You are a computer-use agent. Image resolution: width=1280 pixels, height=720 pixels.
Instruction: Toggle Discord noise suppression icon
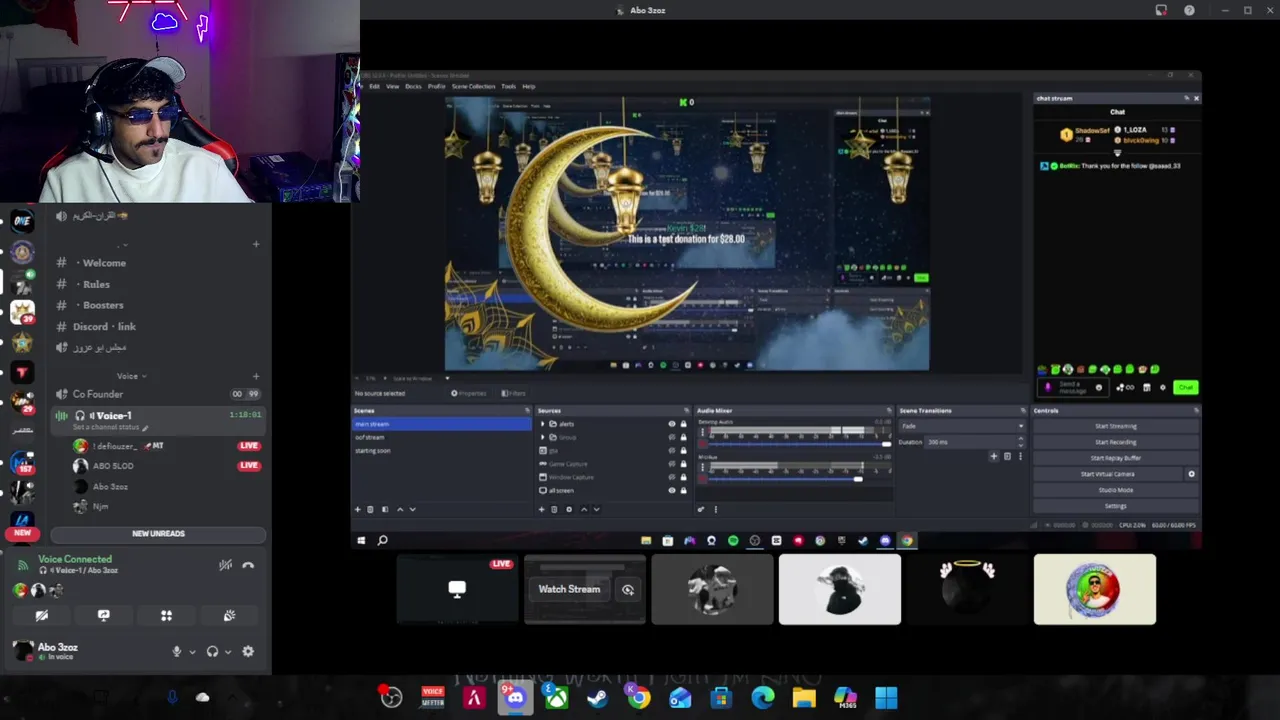click(x=226, y=565)
